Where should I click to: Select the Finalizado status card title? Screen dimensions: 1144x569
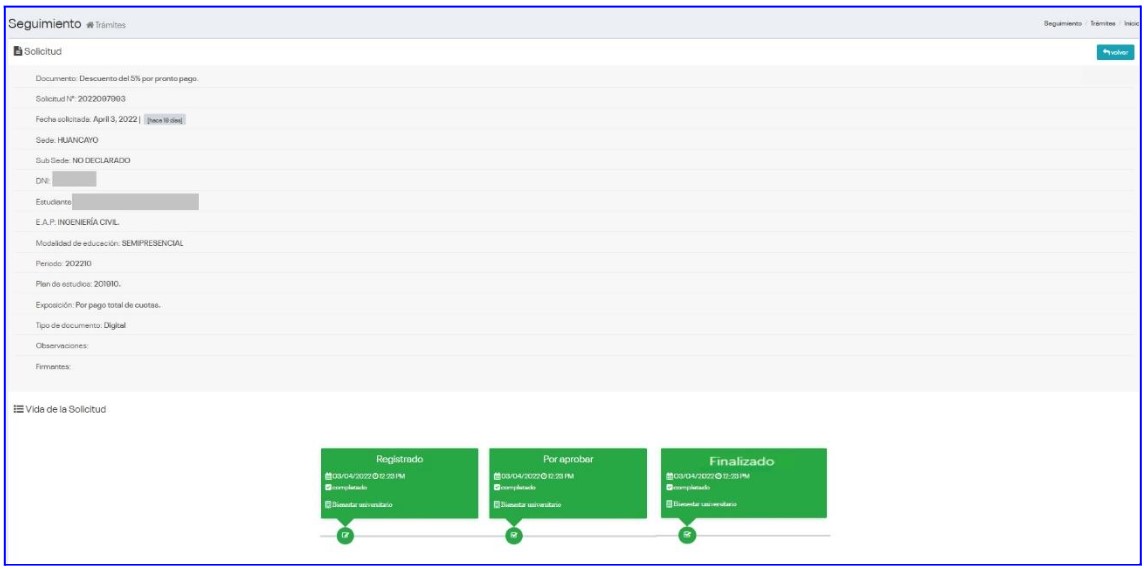[x=743, y=461]
